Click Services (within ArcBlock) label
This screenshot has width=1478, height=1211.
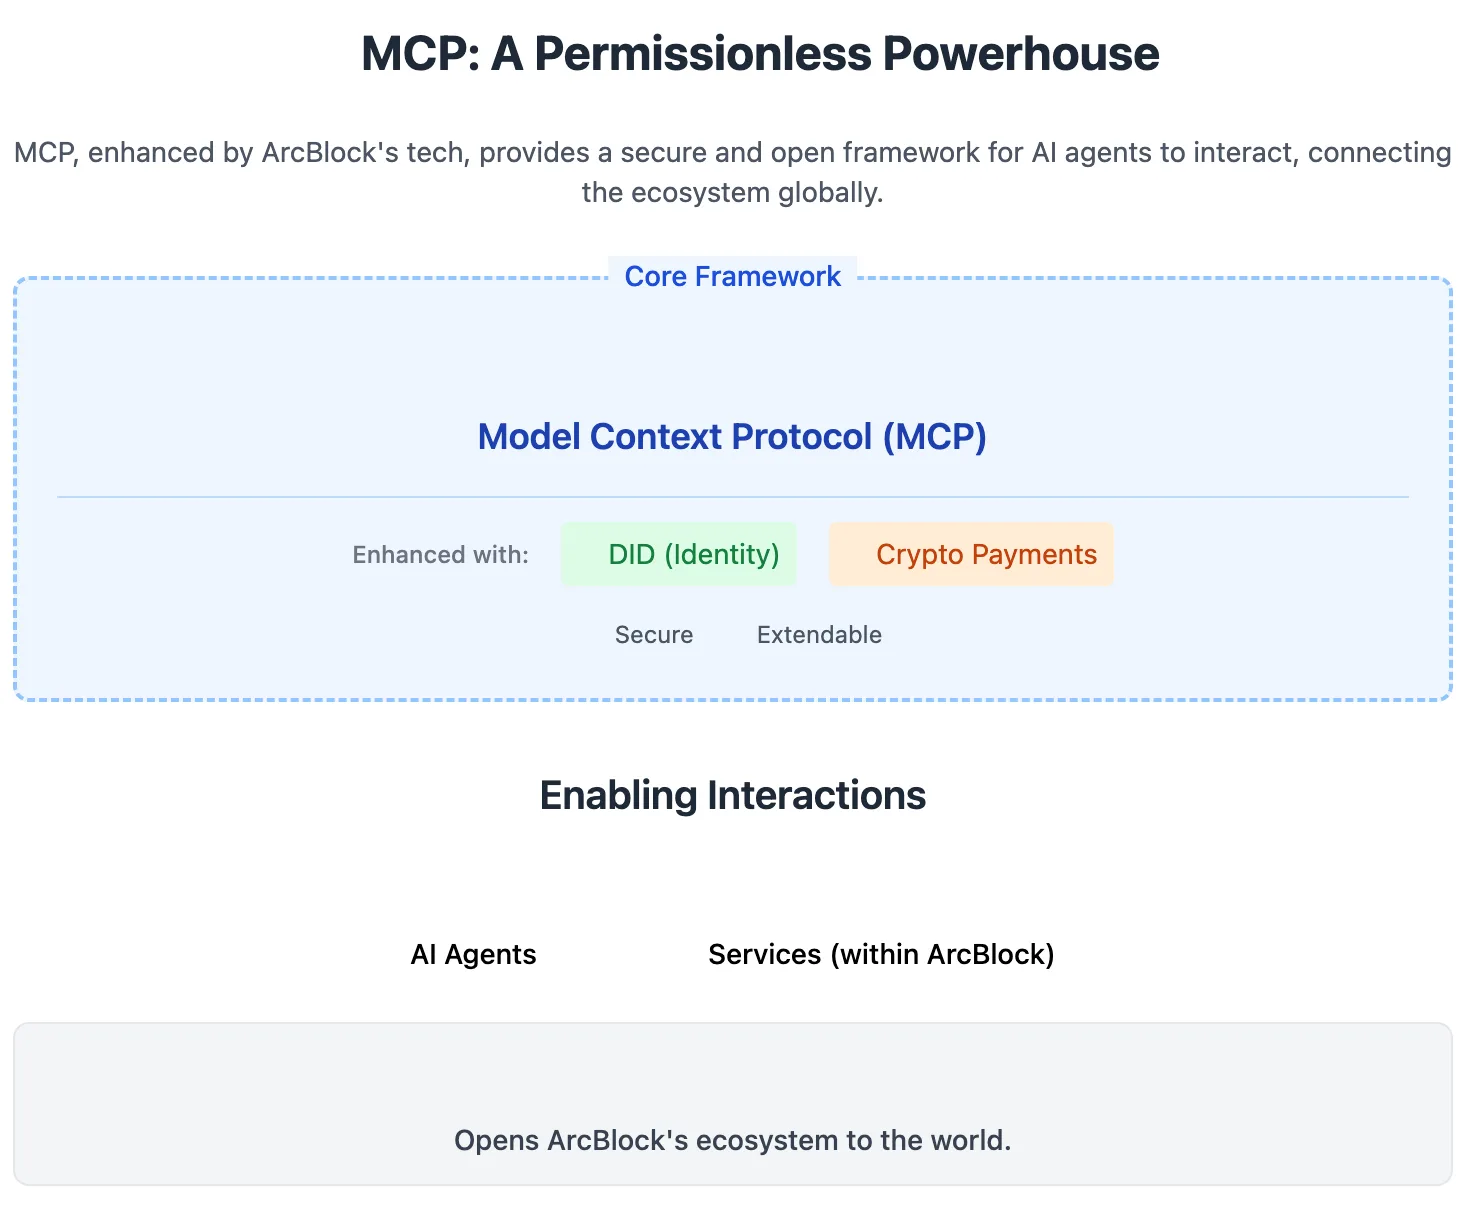tap(881, 954)
